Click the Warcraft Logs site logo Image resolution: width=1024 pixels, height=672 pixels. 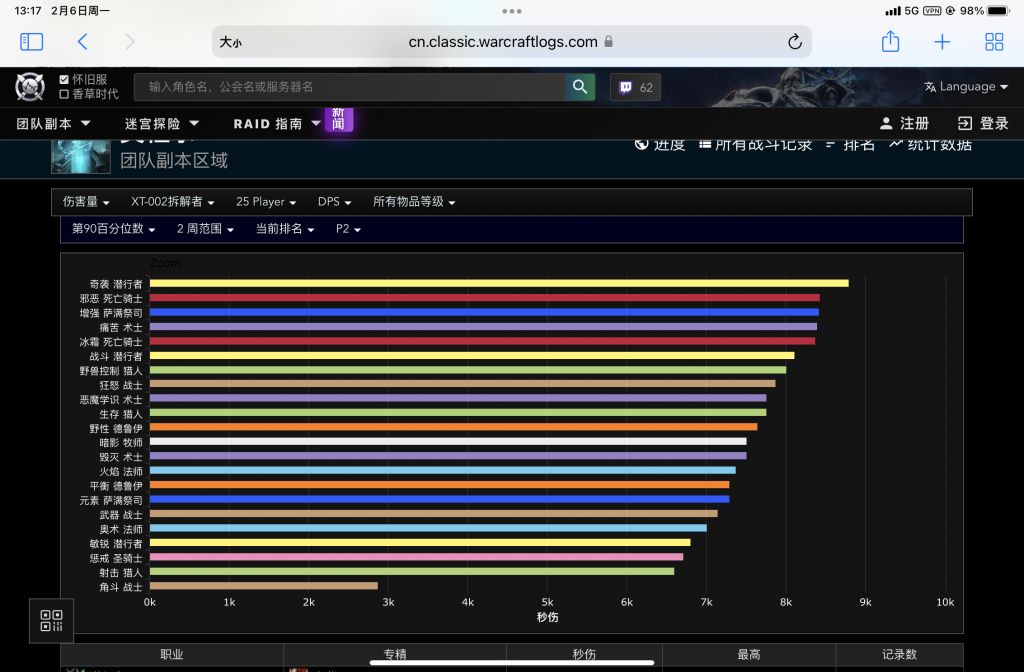(x=29, y=87)
